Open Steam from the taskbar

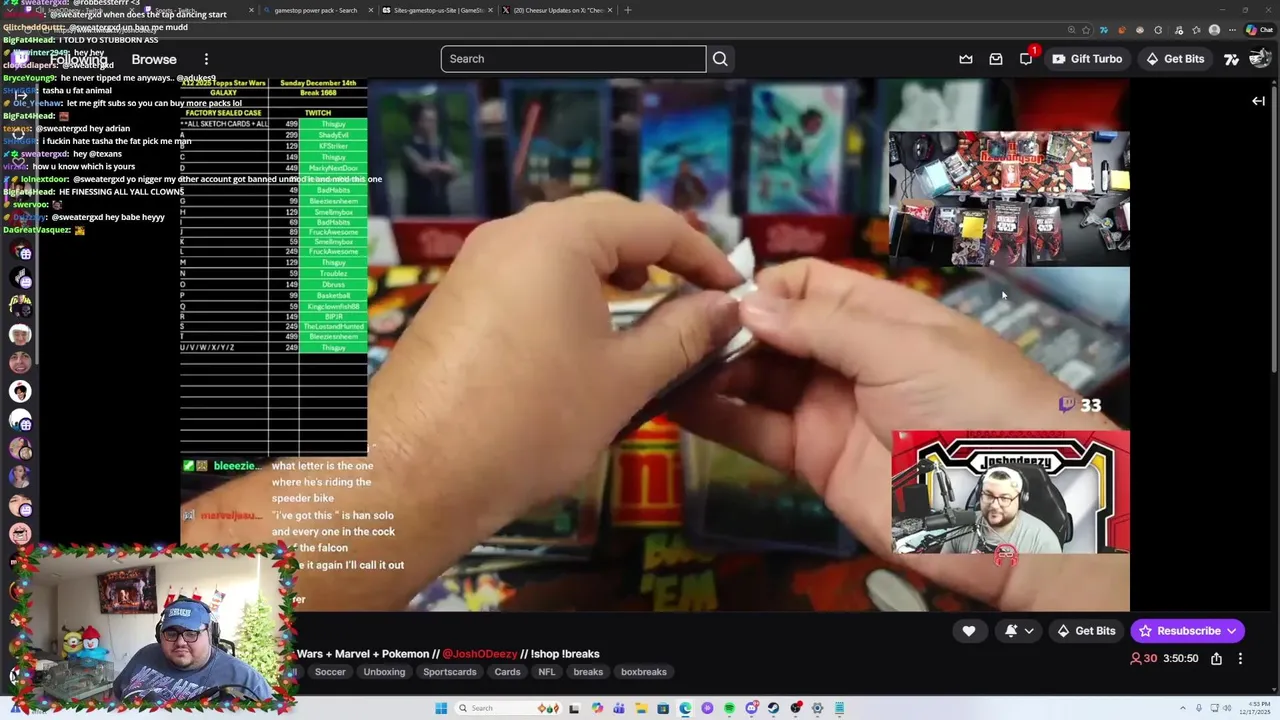tap(773, 709)
